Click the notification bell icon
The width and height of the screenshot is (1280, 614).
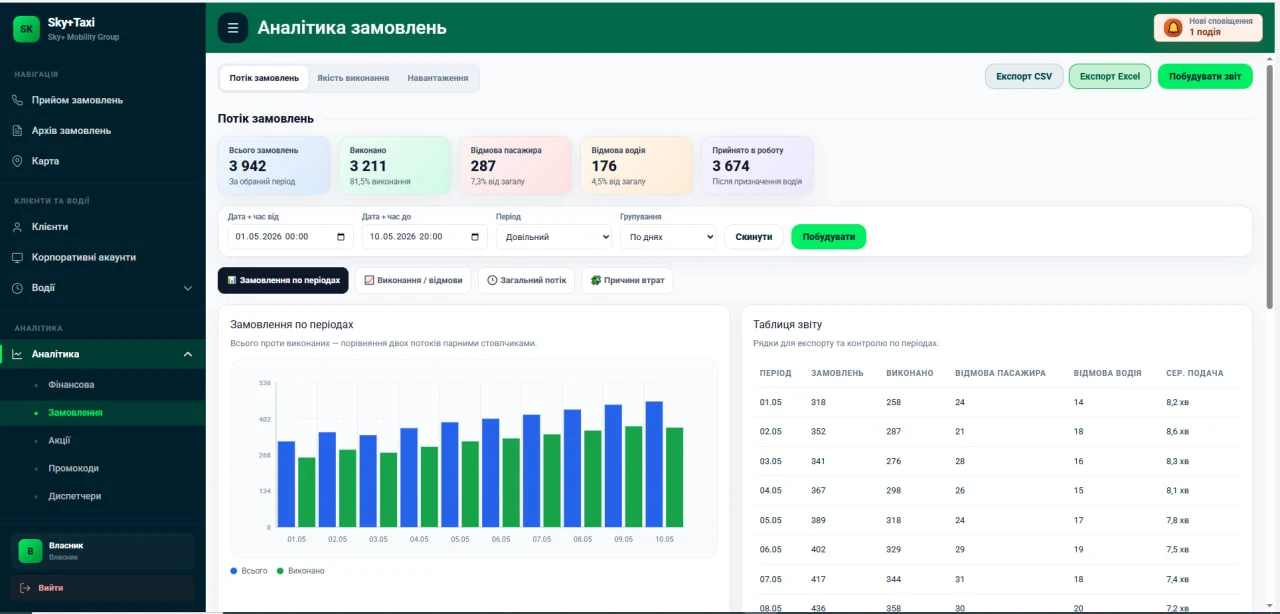tap(1173, 28)
